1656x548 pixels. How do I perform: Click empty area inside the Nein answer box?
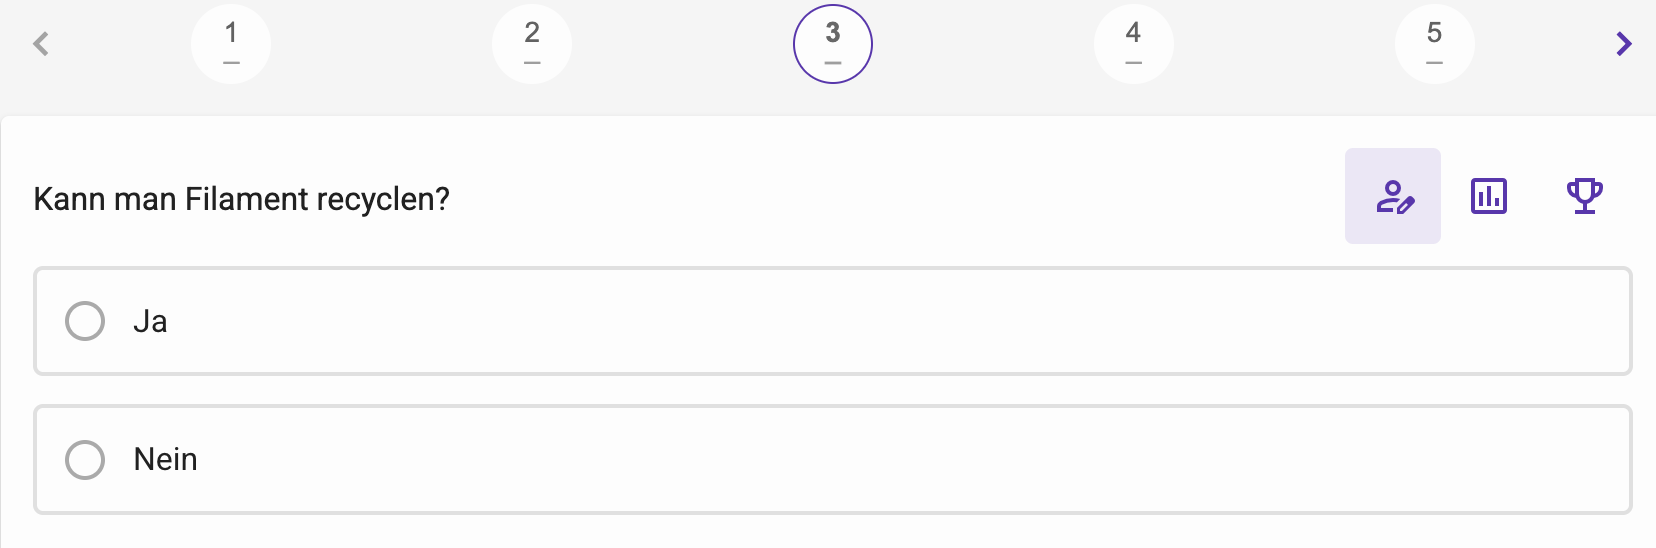pyautogui.click(x=900, y=460)
